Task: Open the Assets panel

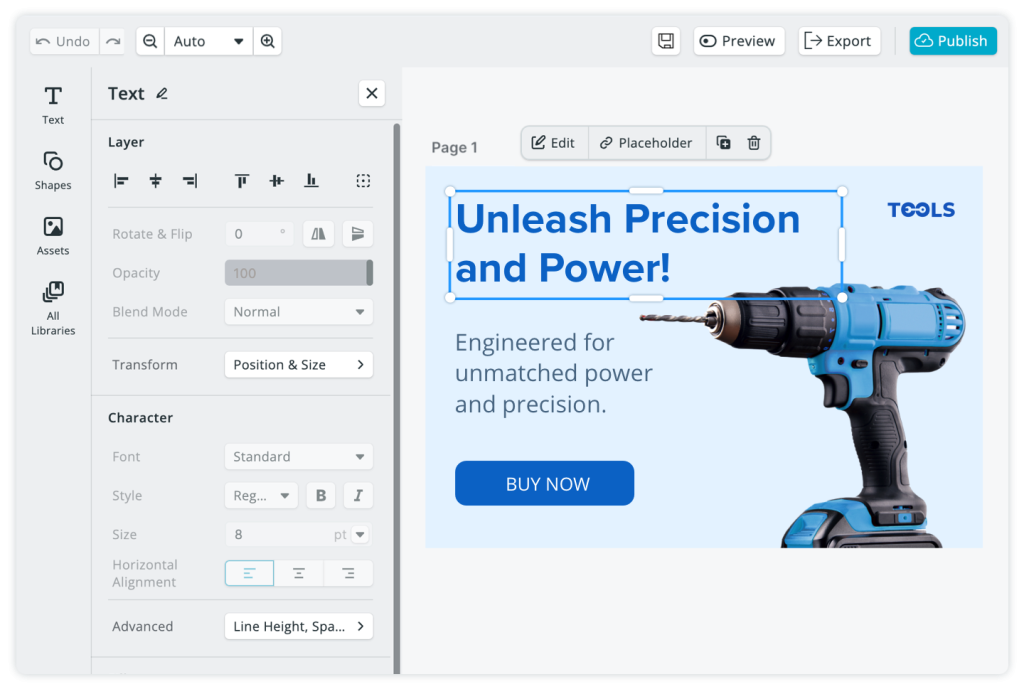Action: pos(52,236)
